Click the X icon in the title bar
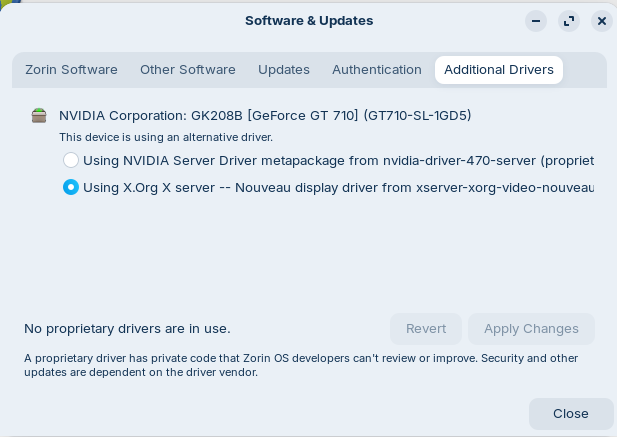 click(x=602, y=21)
